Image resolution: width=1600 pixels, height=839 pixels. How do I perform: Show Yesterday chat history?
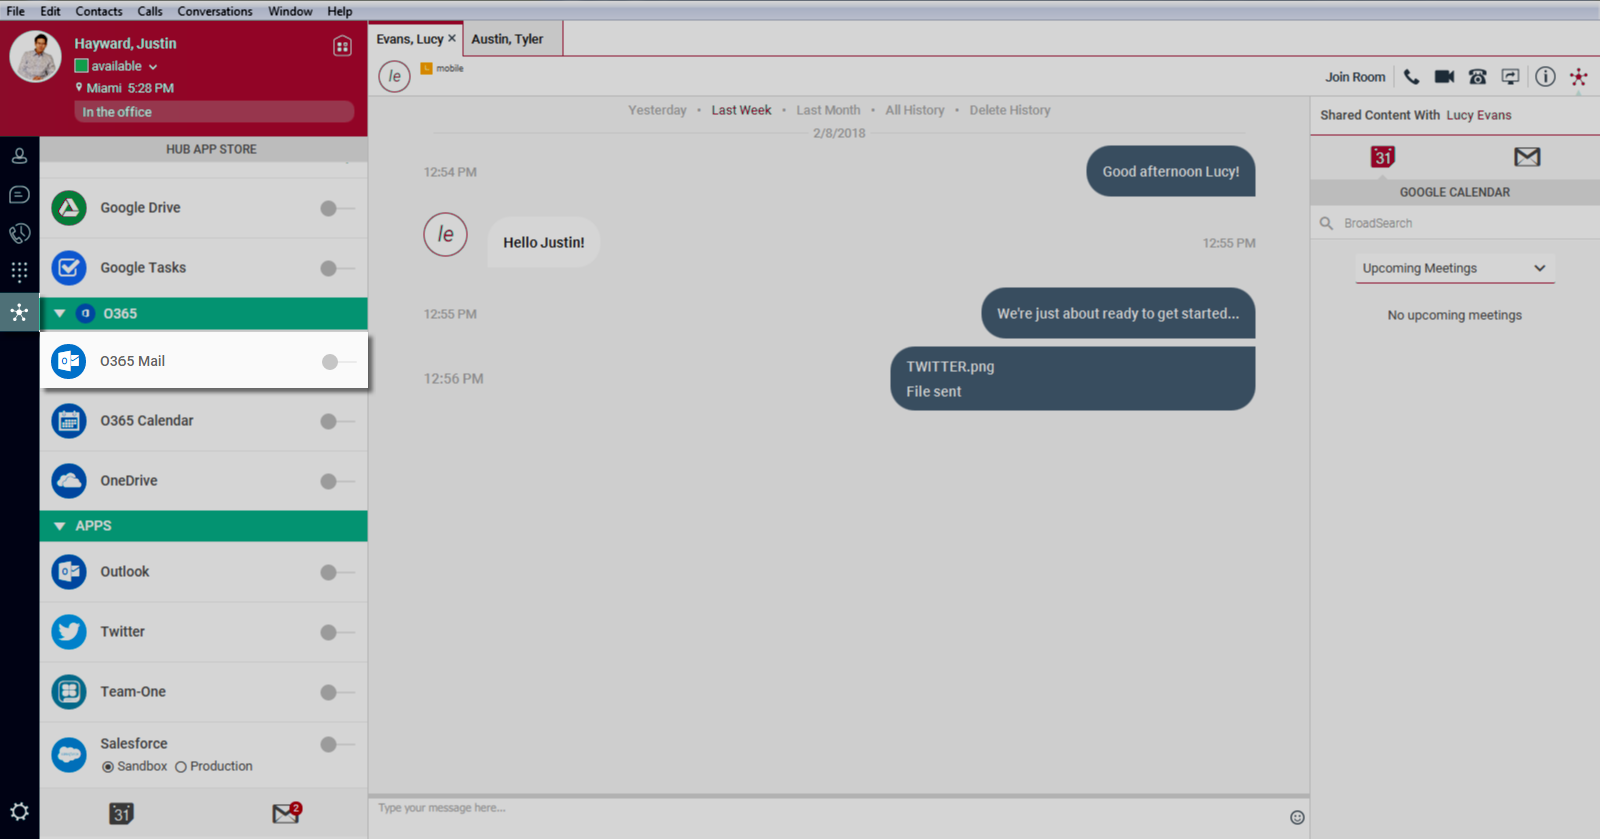pos(657,110)
